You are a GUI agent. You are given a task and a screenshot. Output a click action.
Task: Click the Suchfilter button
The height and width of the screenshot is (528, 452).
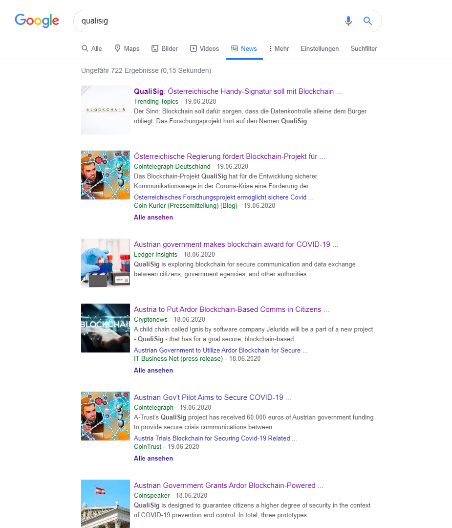363,48
